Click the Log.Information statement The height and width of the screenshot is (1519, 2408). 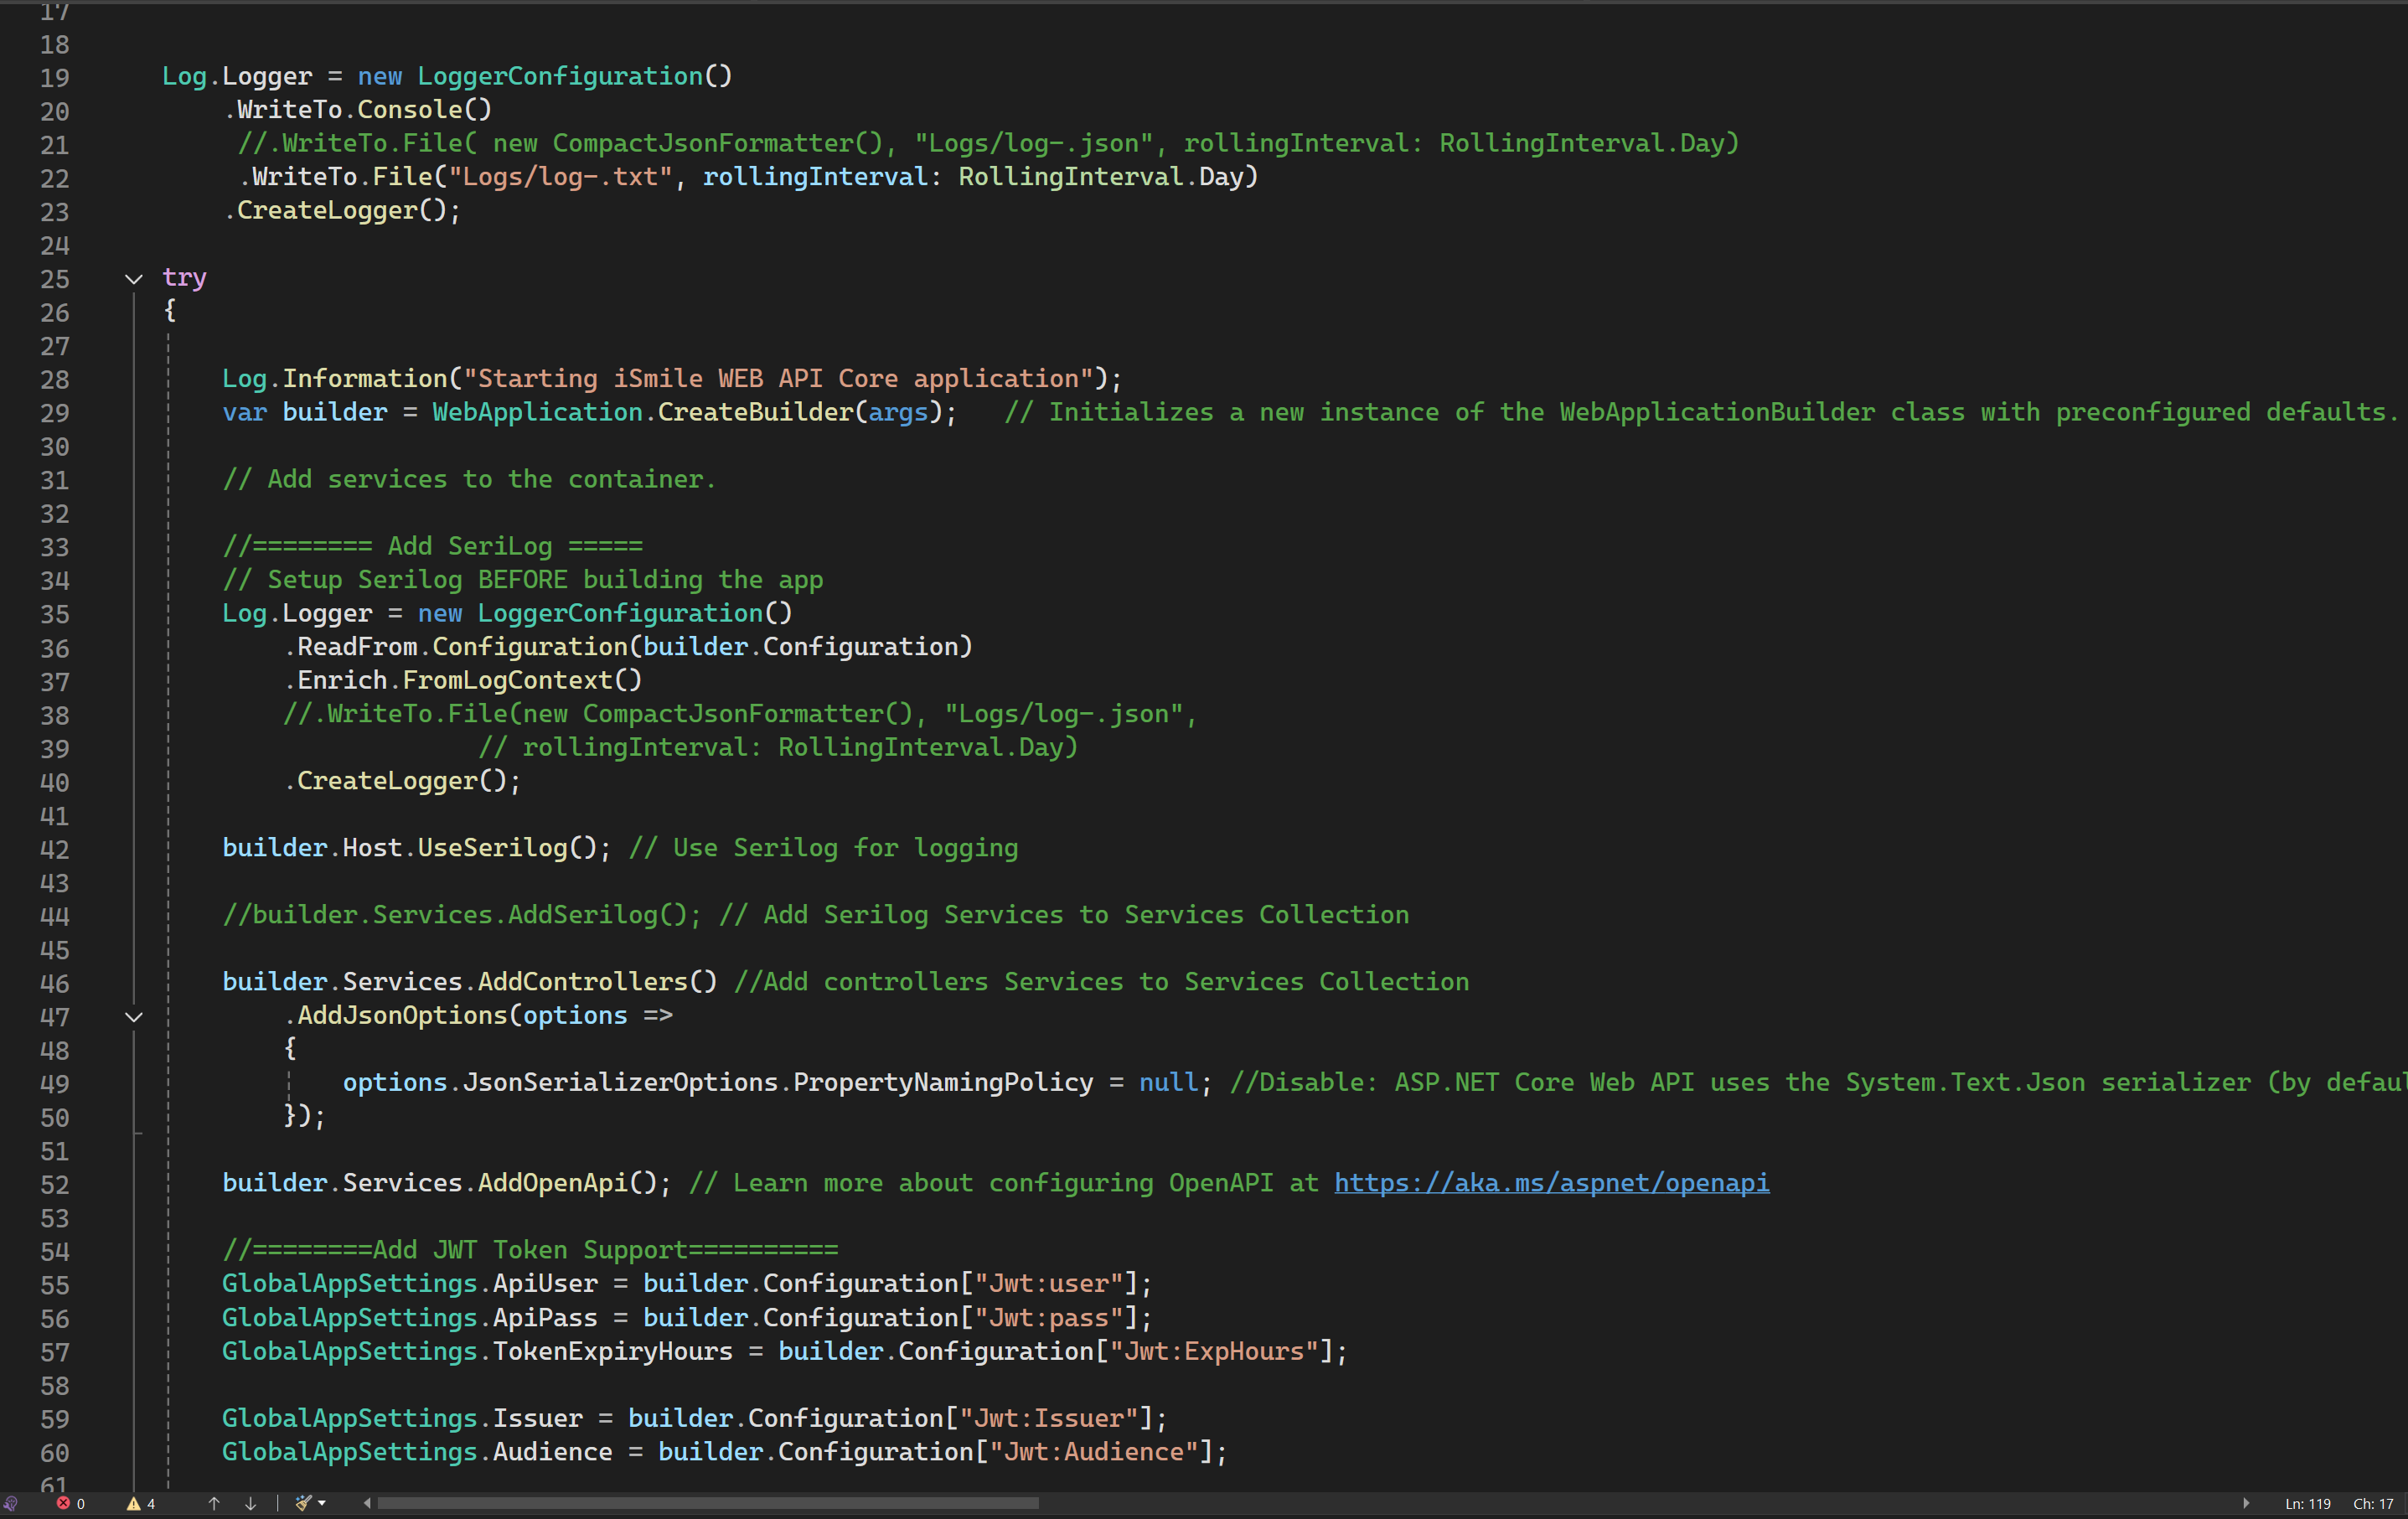(672, 379)
